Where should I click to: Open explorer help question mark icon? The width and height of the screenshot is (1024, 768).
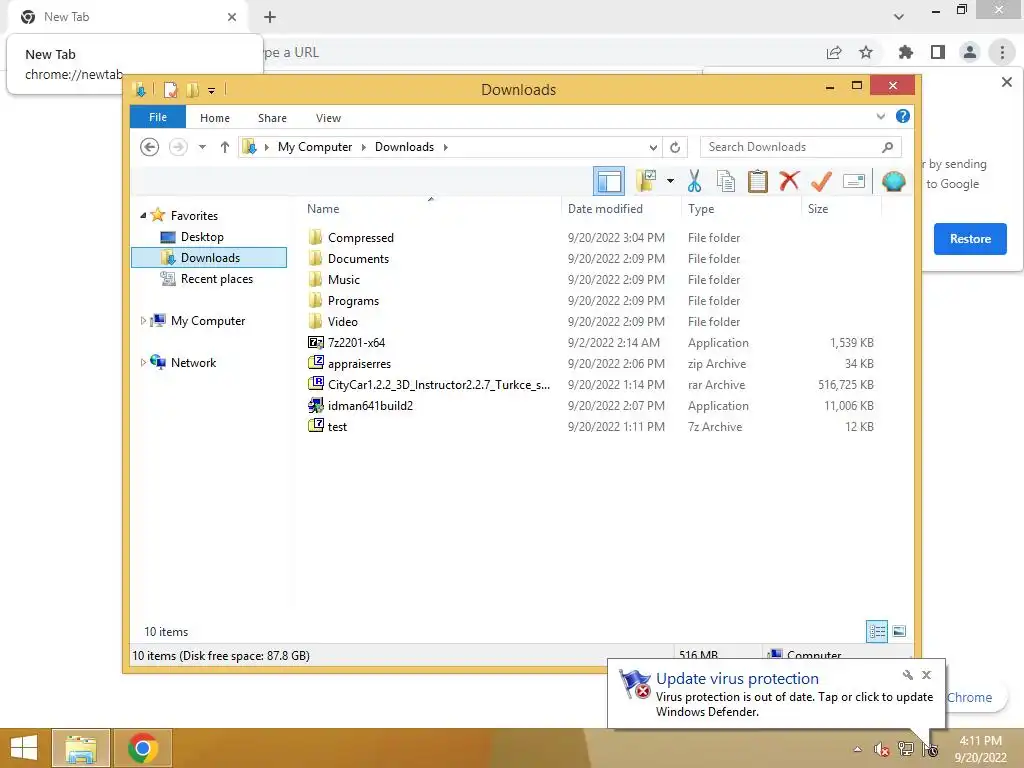click(903, 116)
